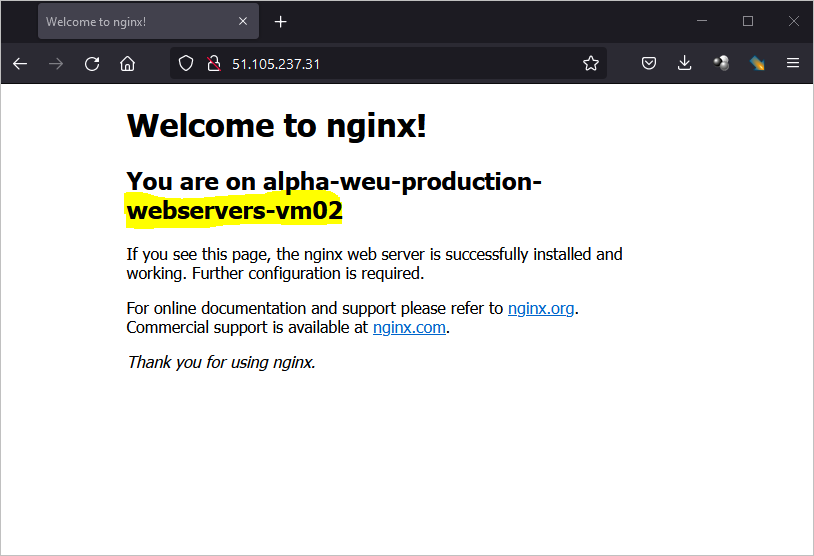Open the Firefox application menu
This screenshot has width=814, height=556.
[793, 63]
